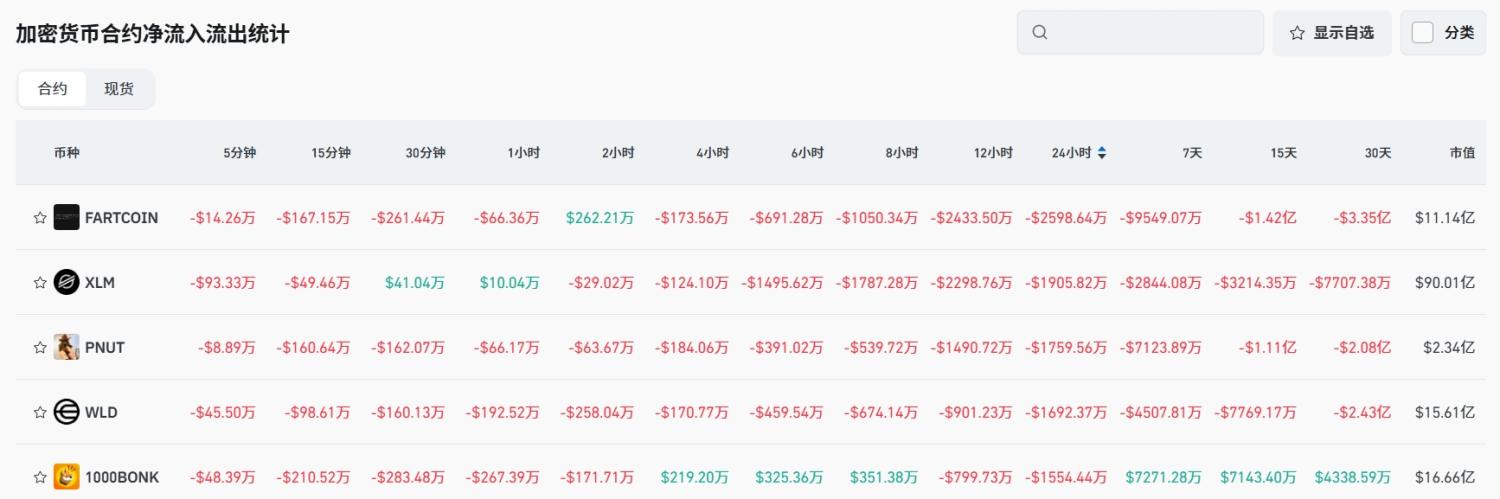Click the PNUT coin logo
This screenshot has height=499, width=1500.
[66, 347]
